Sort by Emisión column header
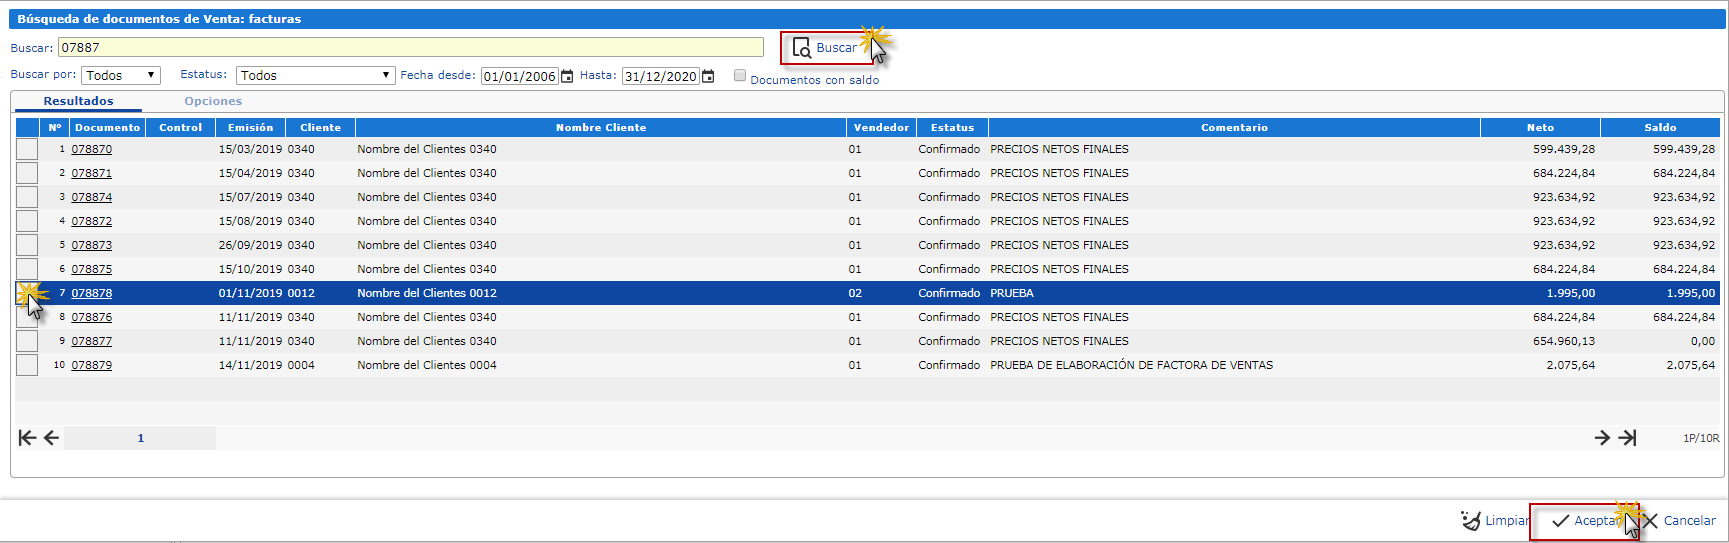 (x=250, y=128)
